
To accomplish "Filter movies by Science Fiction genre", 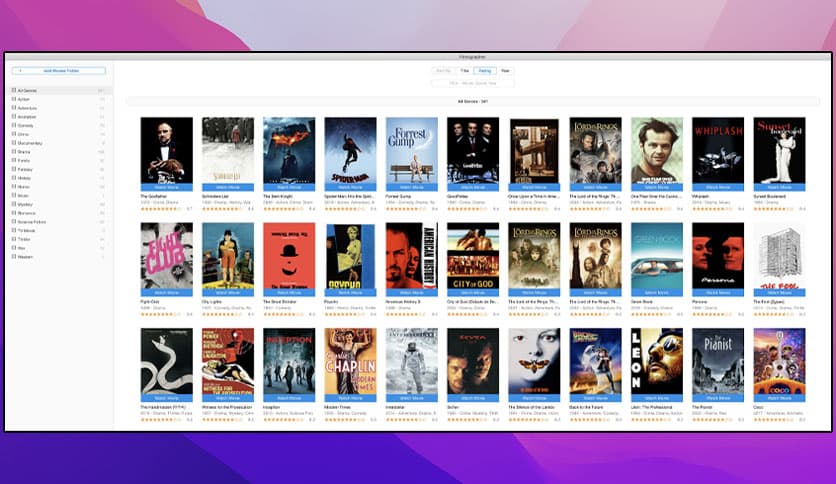I will coord(58,221).
